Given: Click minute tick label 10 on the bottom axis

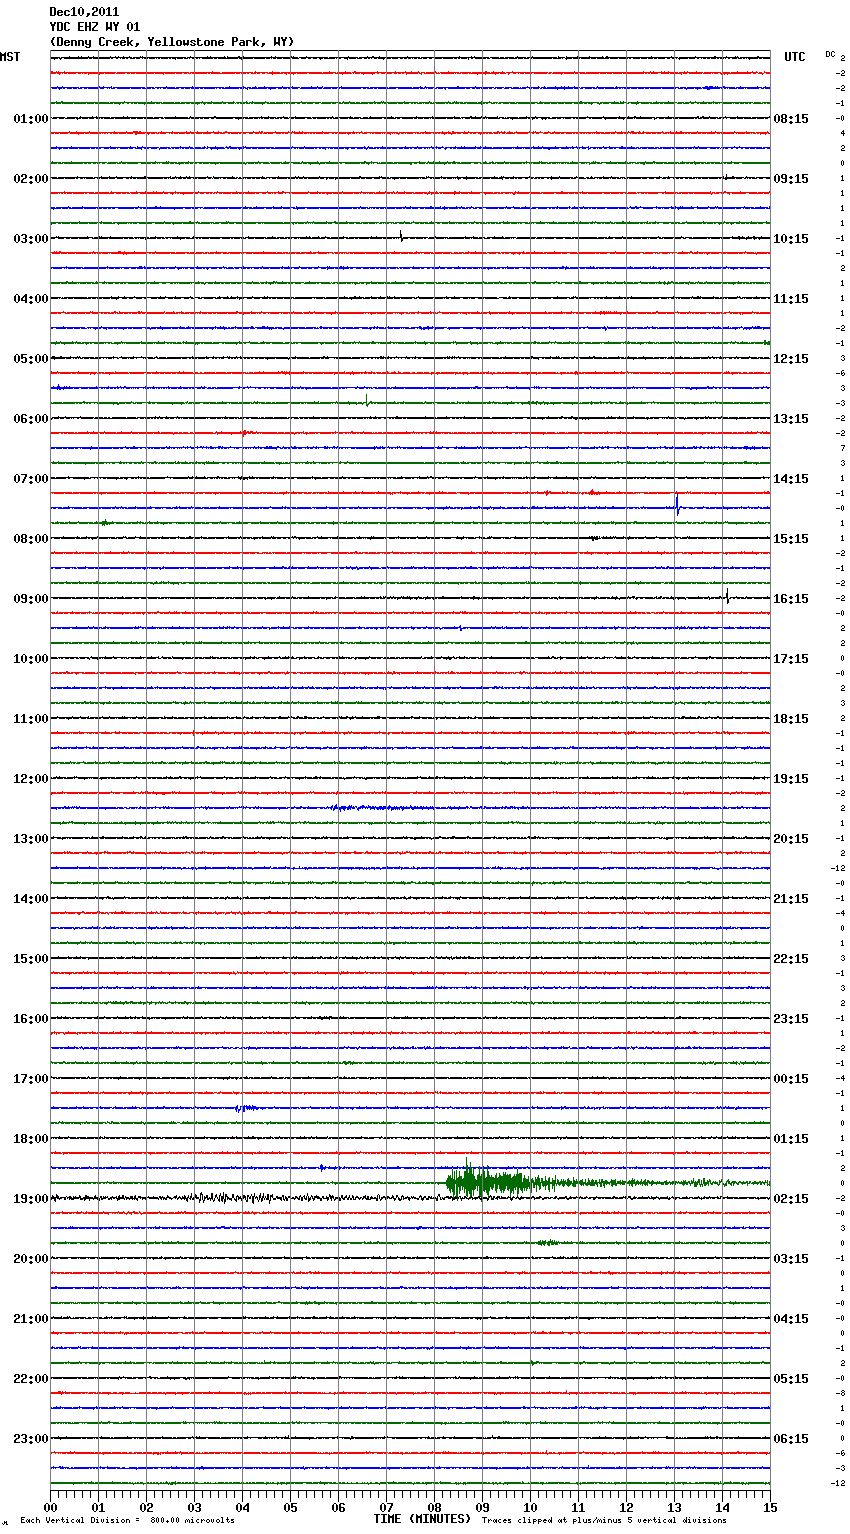Looking at the screenshot, I should (530, 1507).
